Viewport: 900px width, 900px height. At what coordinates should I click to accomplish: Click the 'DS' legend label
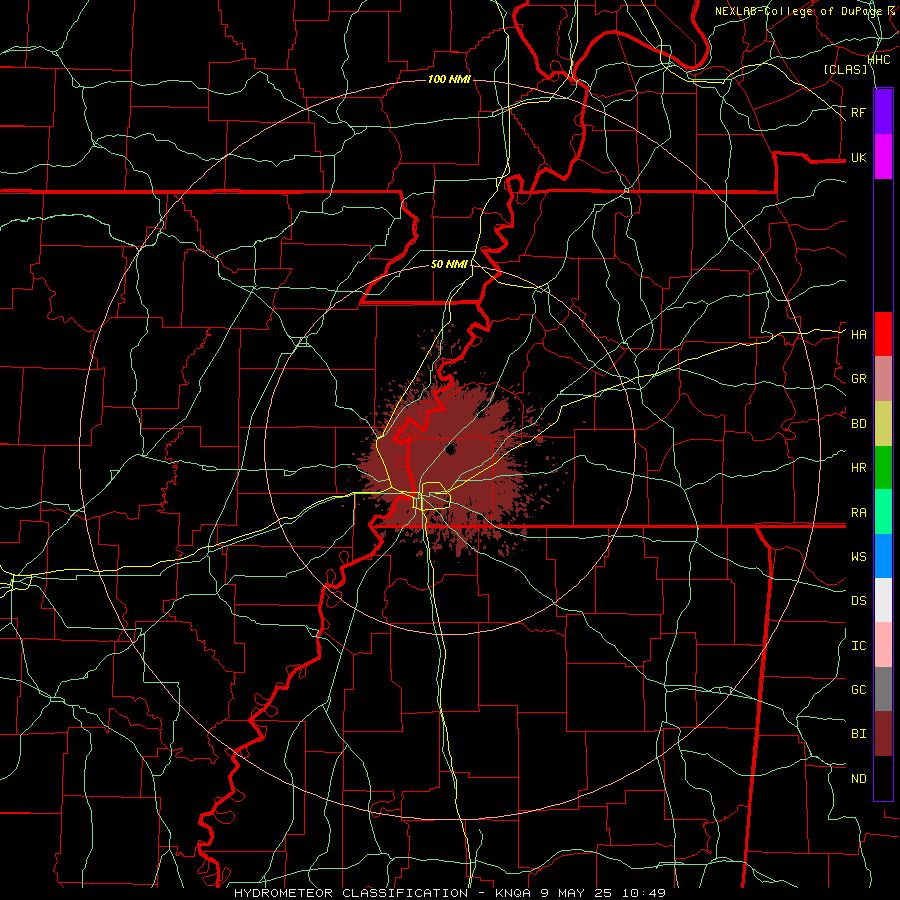click(x=858, y=601)
